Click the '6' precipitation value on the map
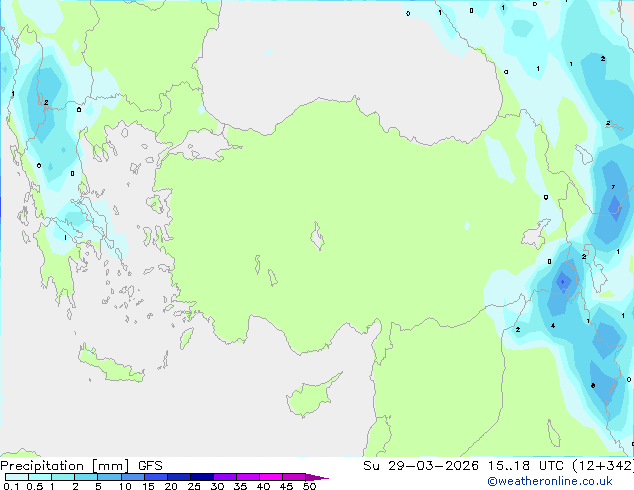 (x=593, y=385)
